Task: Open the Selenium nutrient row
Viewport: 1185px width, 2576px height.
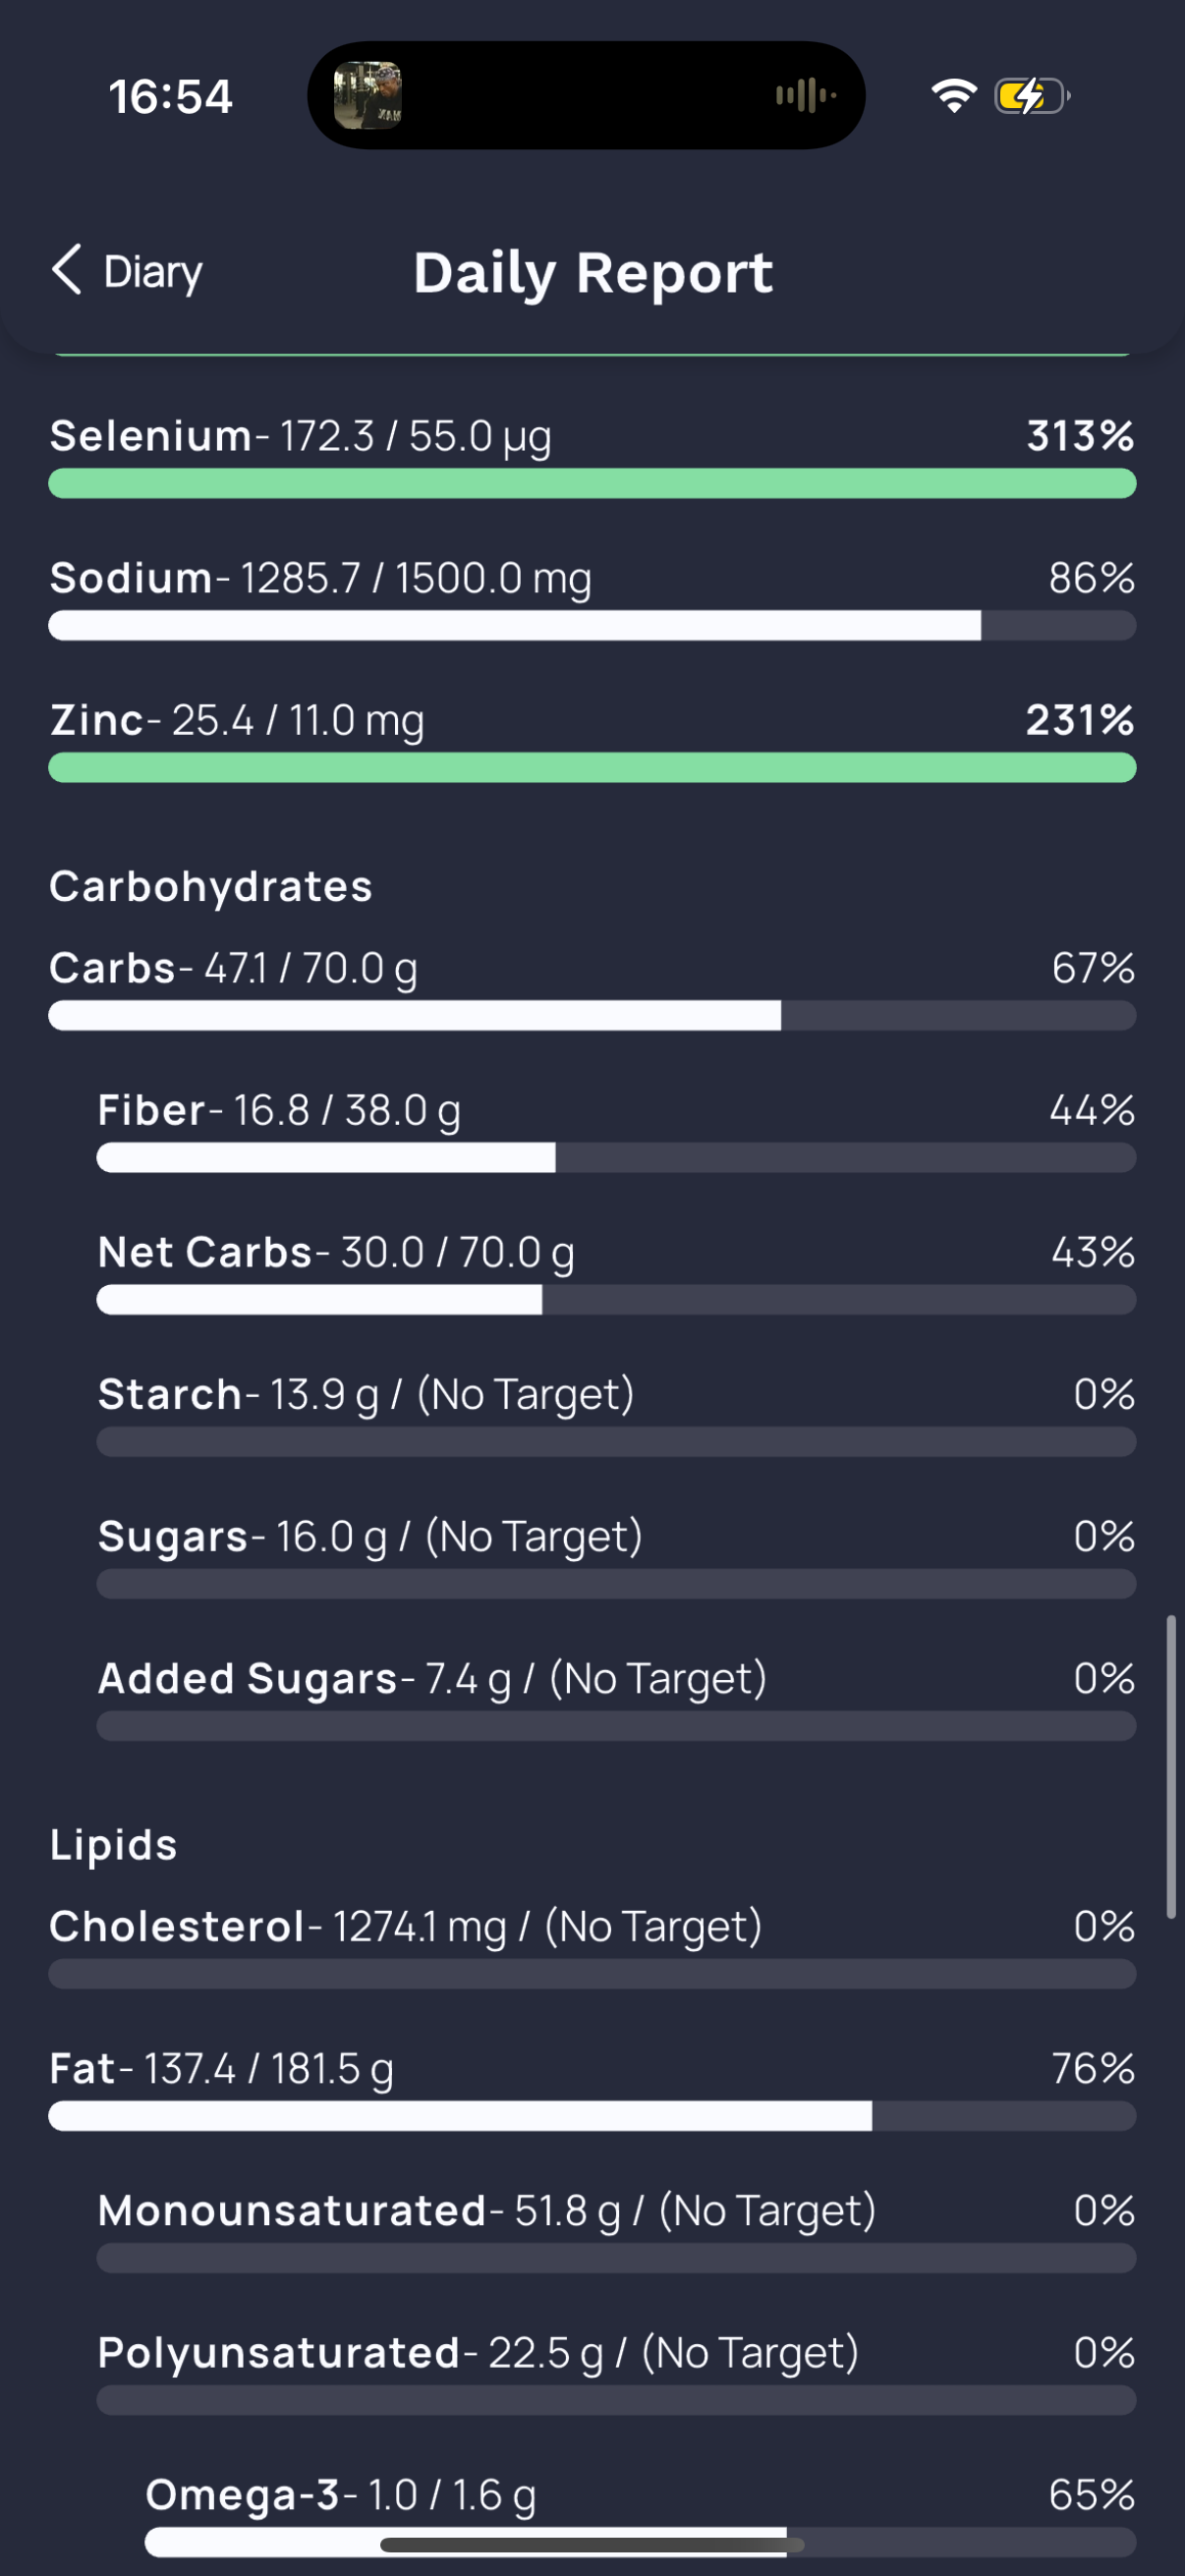Action: [x=592, y=456]
